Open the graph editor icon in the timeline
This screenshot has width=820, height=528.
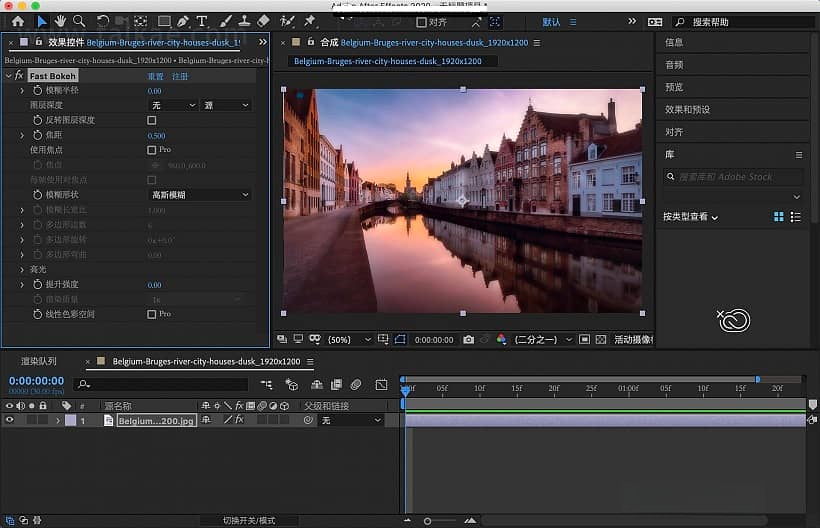[x=381, y=385]
